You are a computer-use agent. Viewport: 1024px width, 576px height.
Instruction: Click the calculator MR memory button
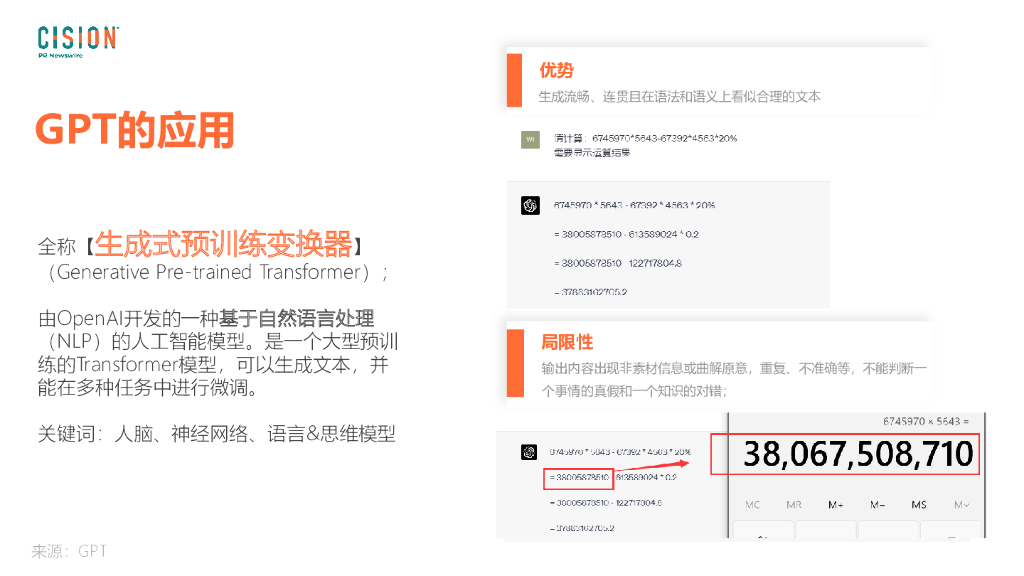pos(793,505)
